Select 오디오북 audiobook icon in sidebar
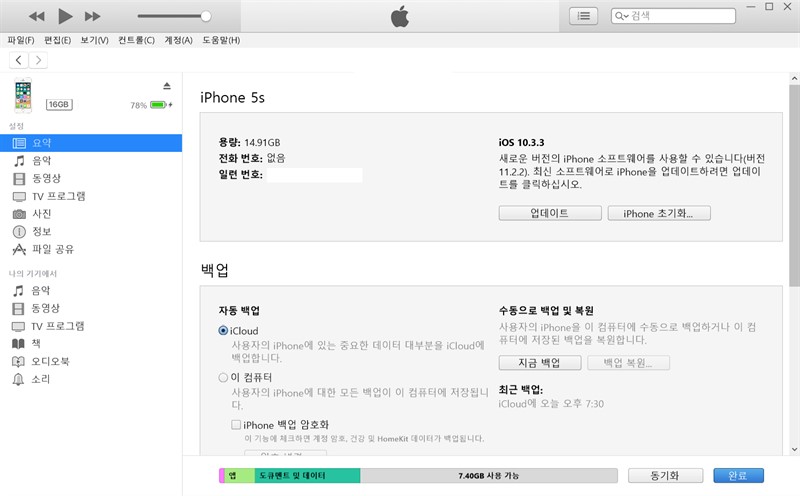The height and width of the screenshot is (496, 800). [x=18, y=361]
